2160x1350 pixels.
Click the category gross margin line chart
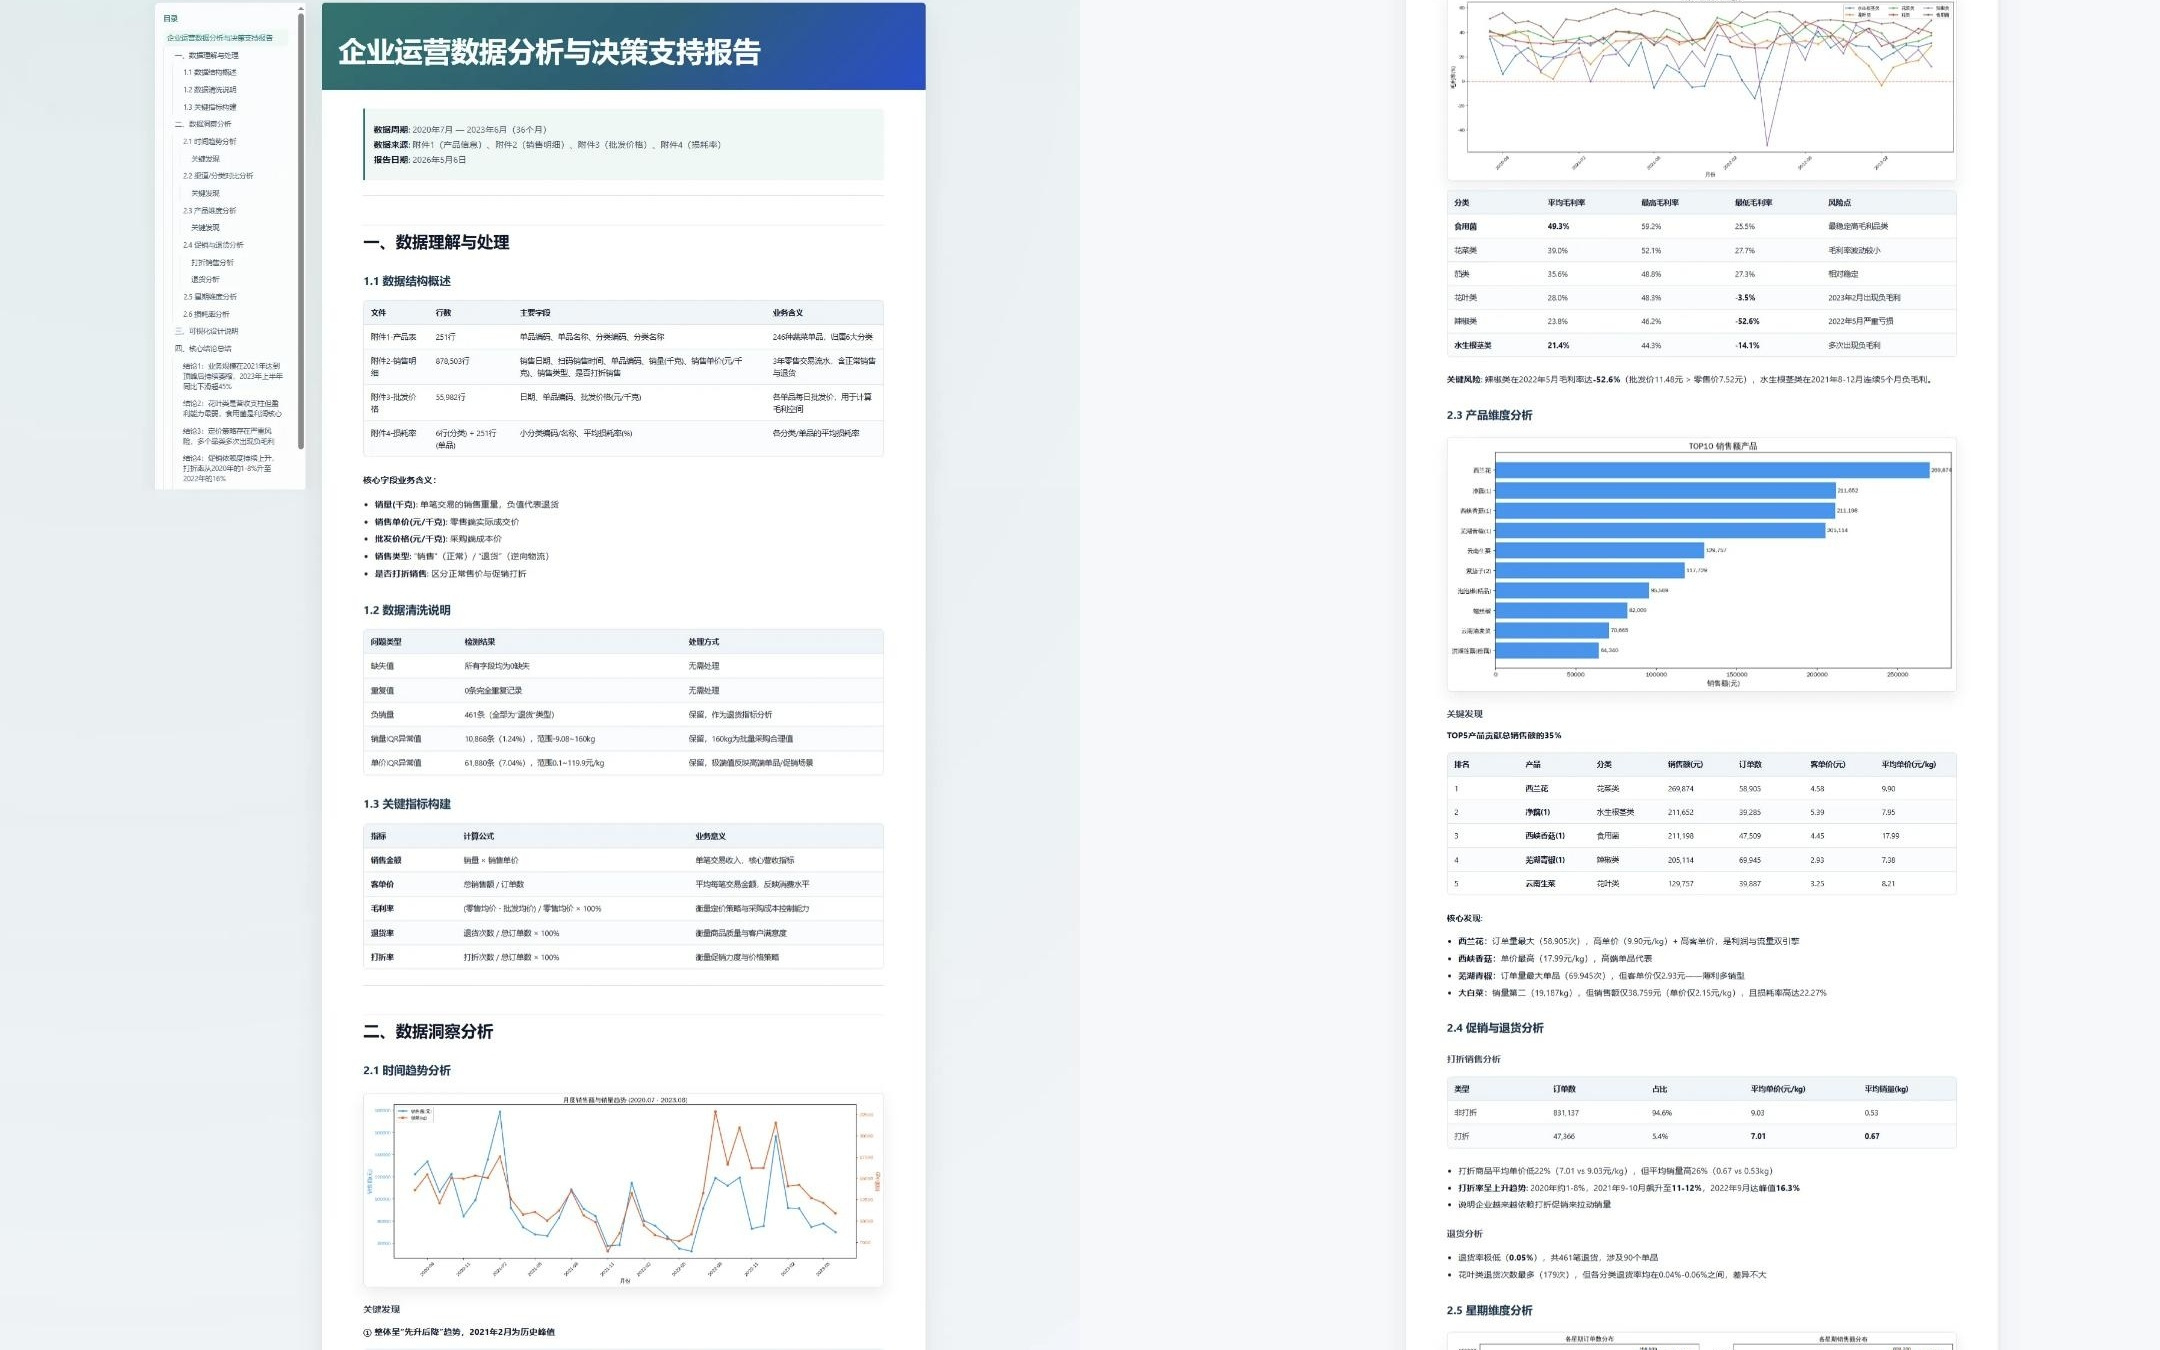point(1701,88)
